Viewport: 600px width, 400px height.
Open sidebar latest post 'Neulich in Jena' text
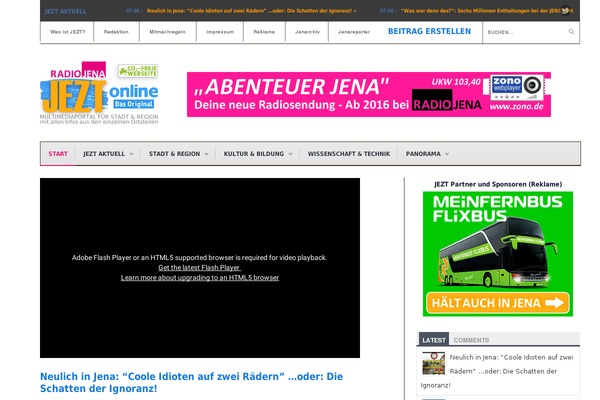[x=497, y=371]
